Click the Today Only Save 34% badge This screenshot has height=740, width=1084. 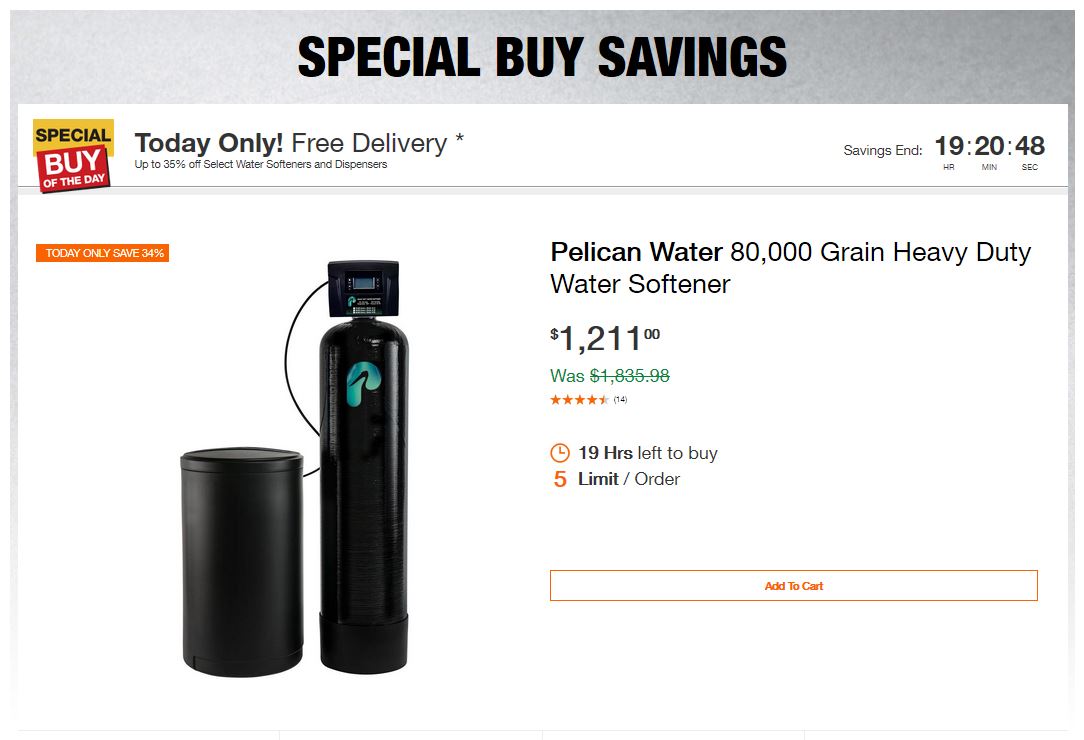[x=102, y=253]
